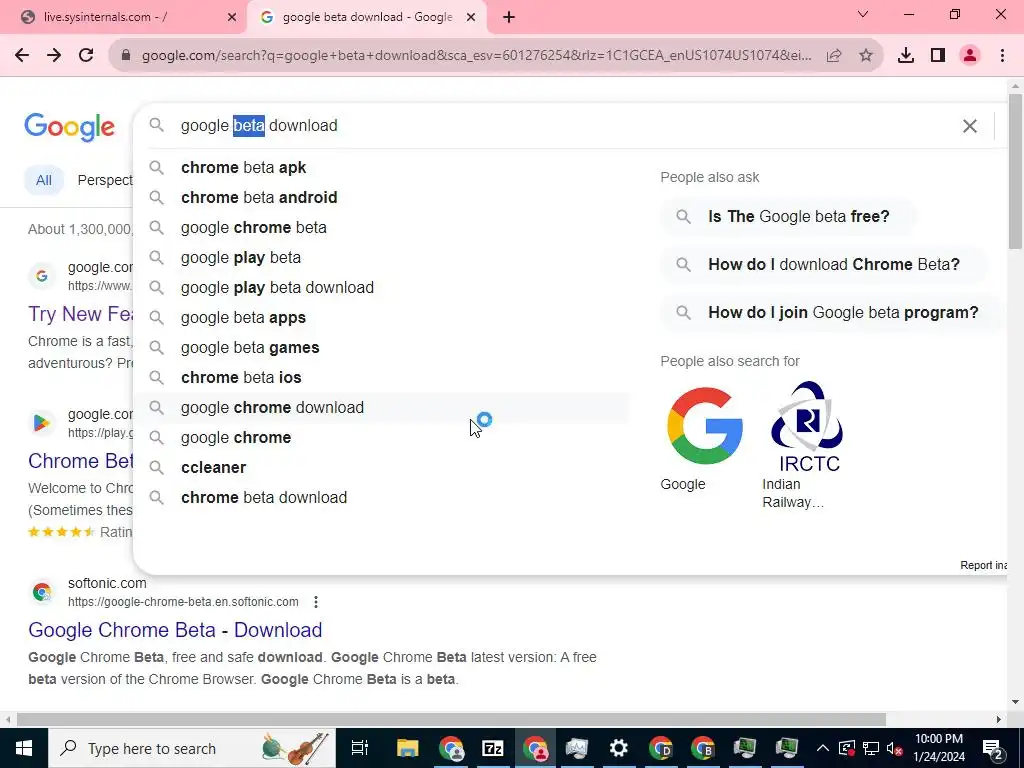The image size is (1024, 768).
Task: Open Settings gear on the taskbar
Action: (618, 748)
